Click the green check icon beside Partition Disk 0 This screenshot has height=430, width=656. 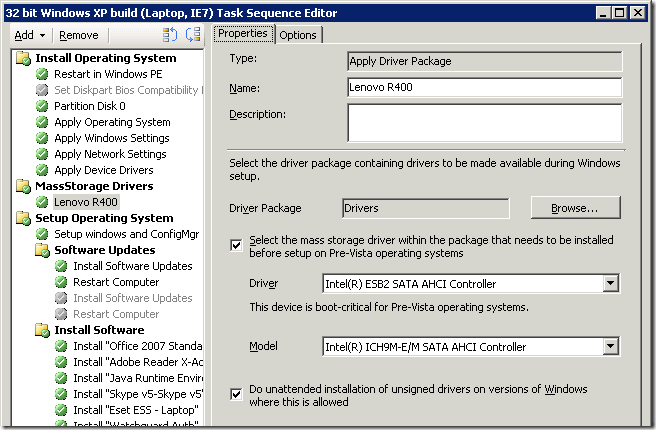(x=42, y=106)
